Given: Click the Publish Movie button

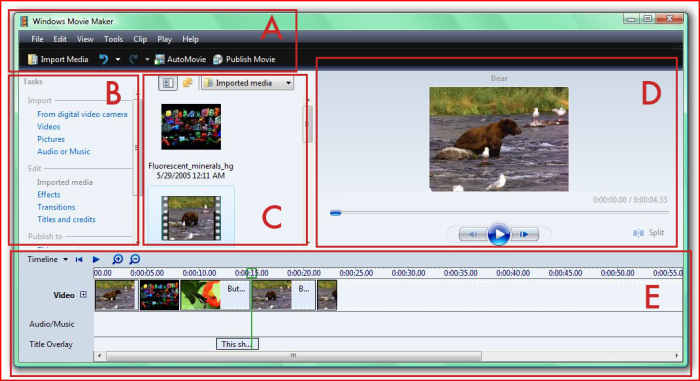Looking at the screenshot, I should pyautogui.click(x=244, y=59).
